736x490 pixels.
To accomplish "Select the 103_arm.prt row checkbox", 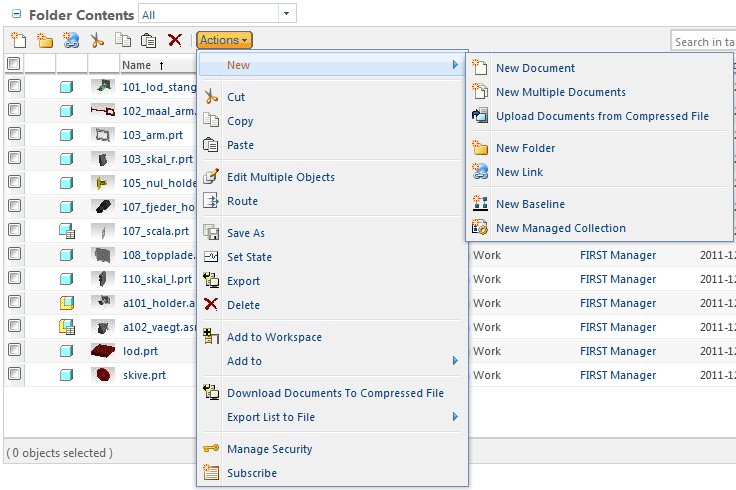I will (15, 133).
